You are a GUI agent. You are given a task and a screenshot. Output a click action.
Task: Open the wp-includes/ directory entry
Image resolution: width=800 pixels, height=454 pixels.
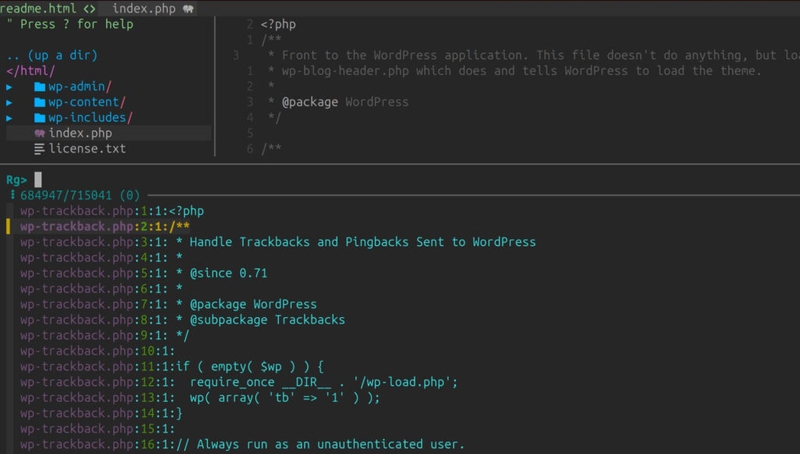(x=91, y=118)
